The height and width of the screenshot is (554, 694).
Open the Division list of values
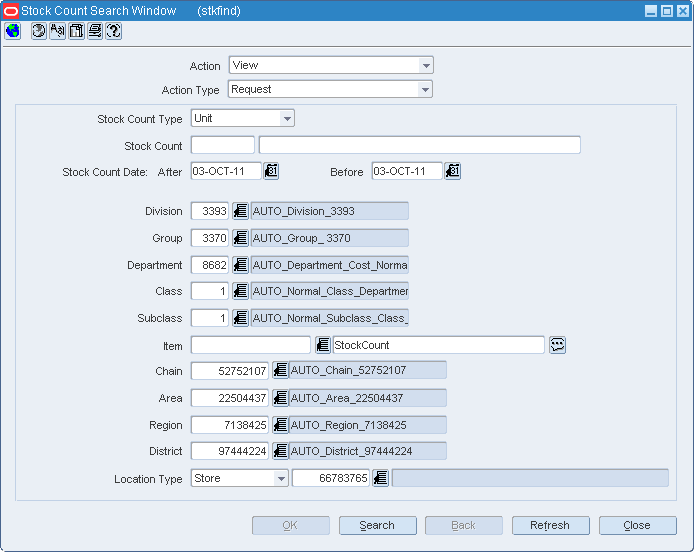pyautogui.click(x=240, y=211)
